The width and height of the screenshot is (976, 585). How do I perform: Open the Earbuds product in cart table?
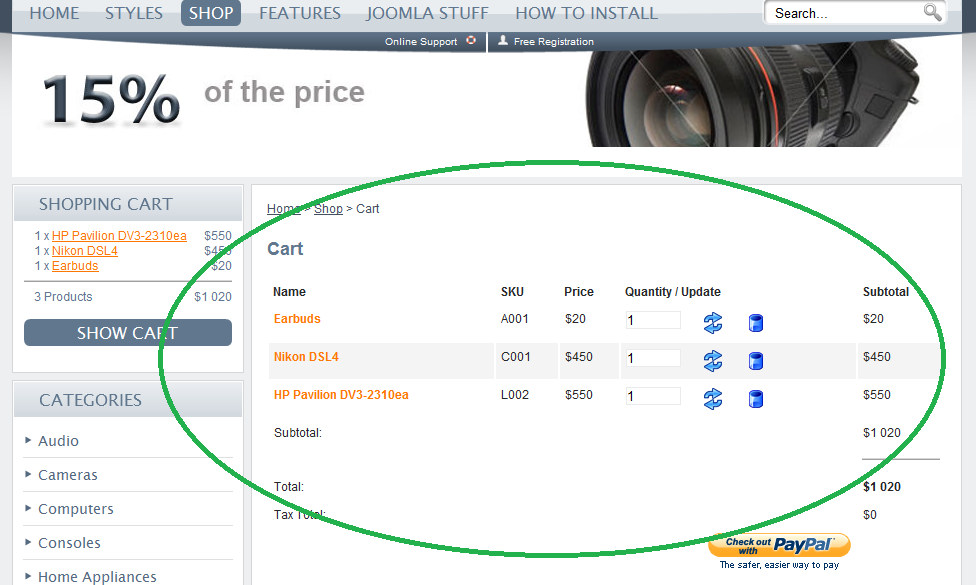tap(297, 319)
